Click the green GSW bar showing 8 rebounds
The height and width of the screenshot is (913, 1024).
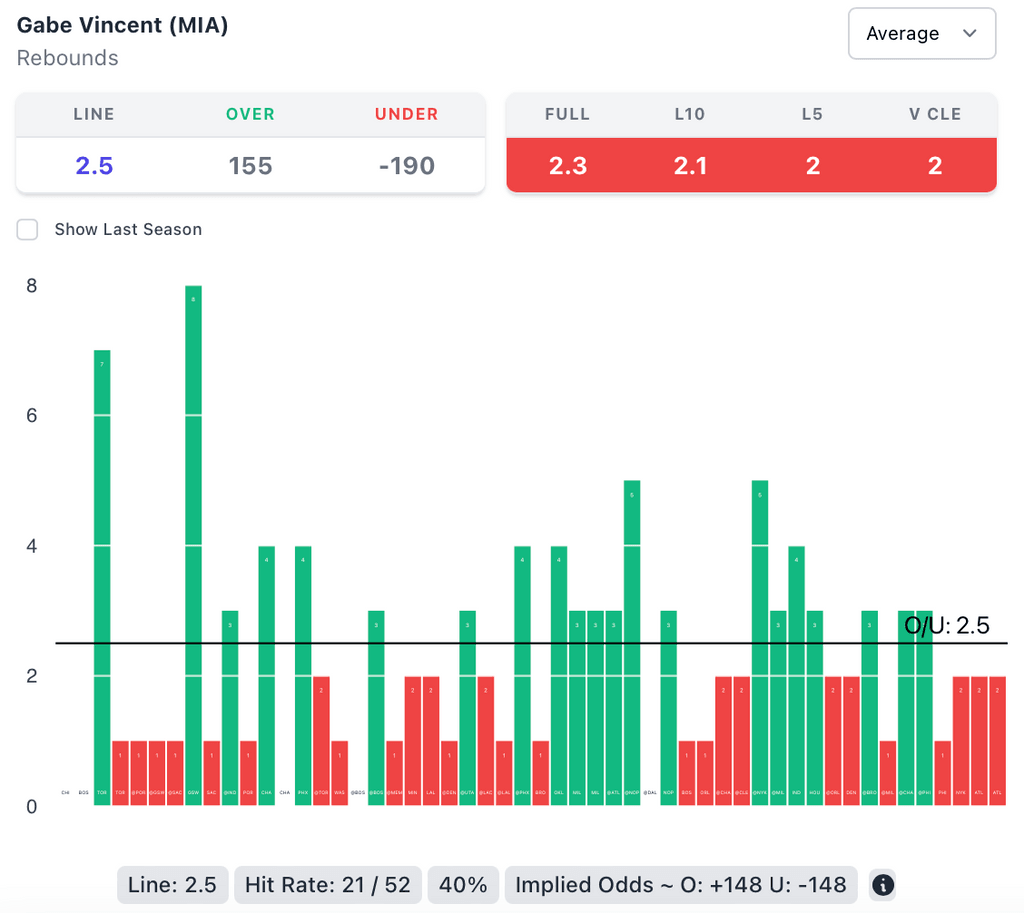[193, 545]
